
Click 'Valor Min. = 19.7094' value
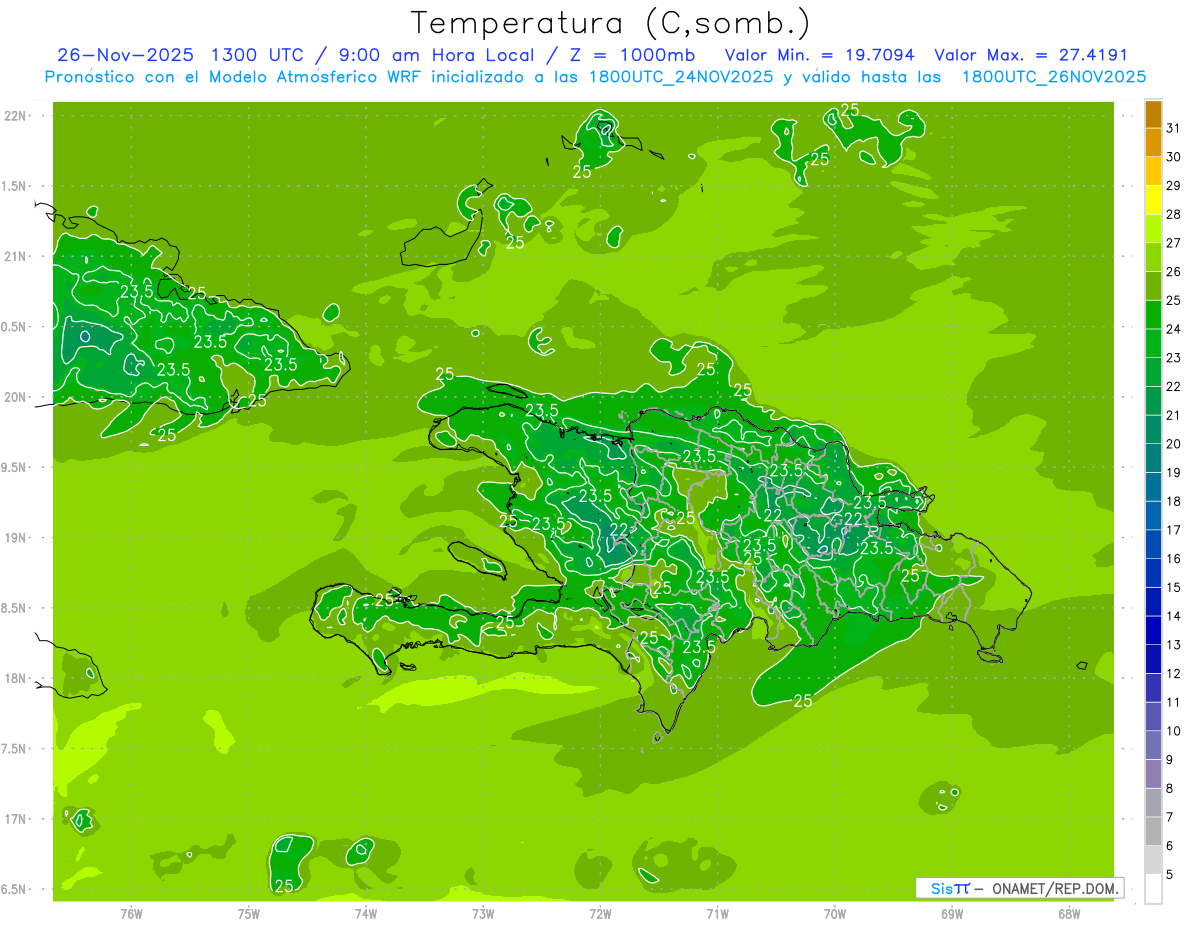[x=820, y=55]
